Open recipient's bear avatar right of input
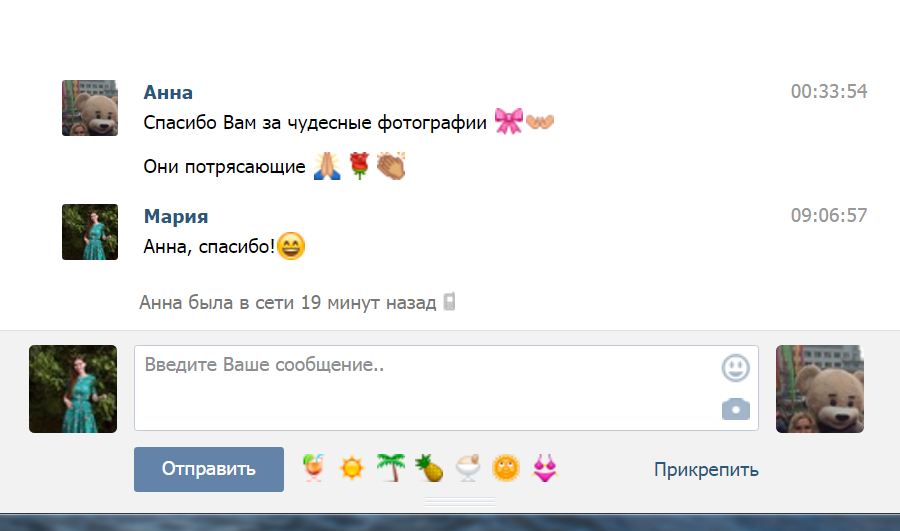This screenshot has height=531, width=900. (820, 389)
